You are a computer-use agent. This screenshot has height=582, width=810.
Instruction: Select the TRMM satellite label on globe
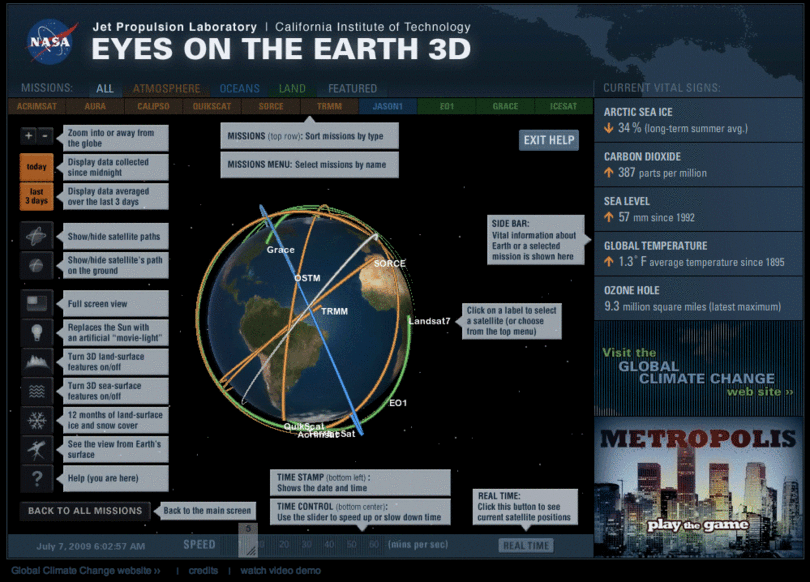[x=335, y=311]
